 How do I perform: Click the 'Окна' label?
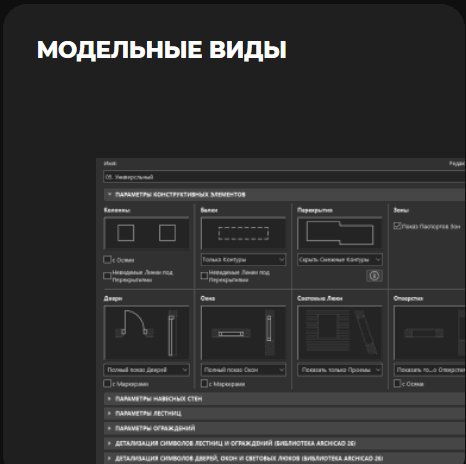208,298
